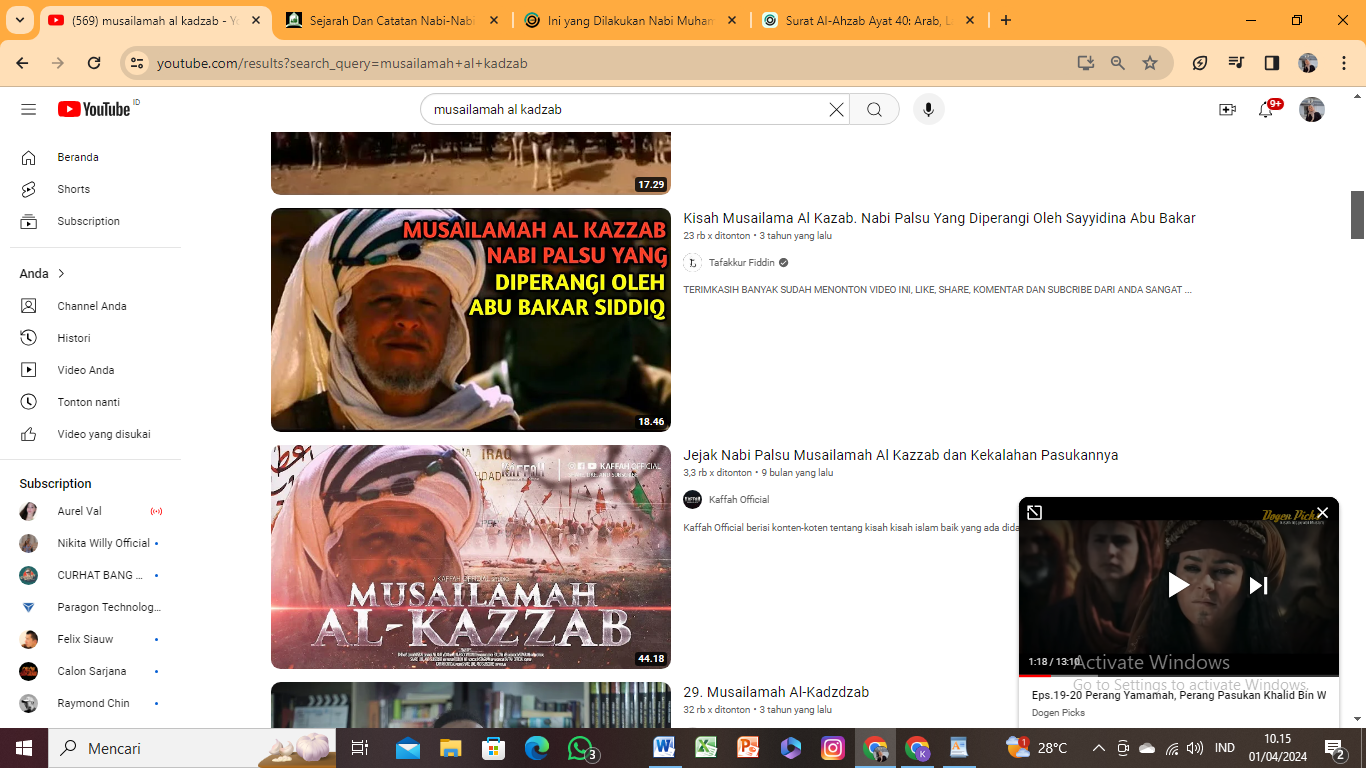Open the YouTube hamburger guide menu
The image size is (1366, 768).
coord(28,109)
